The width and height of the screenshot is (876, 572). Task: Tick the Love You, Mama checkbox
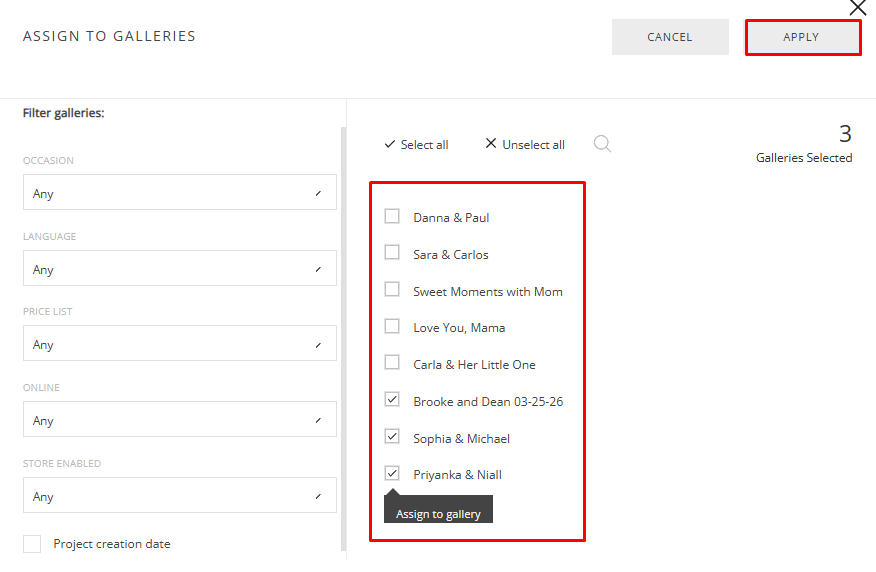click(x=392, y=326)
